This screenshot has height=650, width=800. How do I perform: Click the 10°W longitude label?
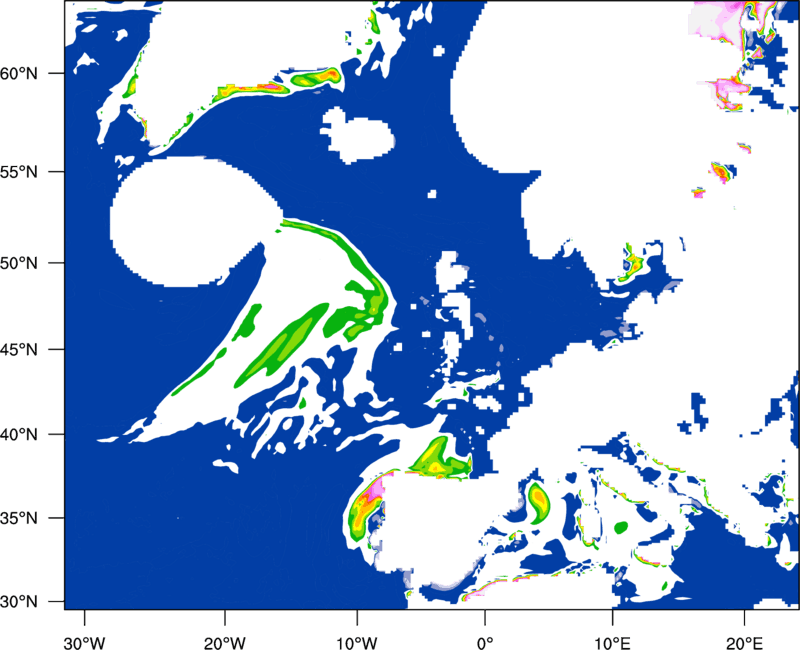(x=356, y=643)
